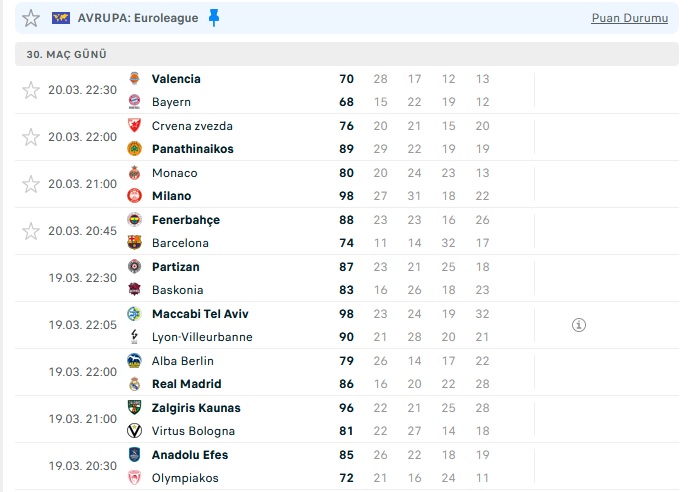Viewport: 690px width, 492px height.
Task: Add the Monaco vs Milano match to favorites
Action: point(31,184)
